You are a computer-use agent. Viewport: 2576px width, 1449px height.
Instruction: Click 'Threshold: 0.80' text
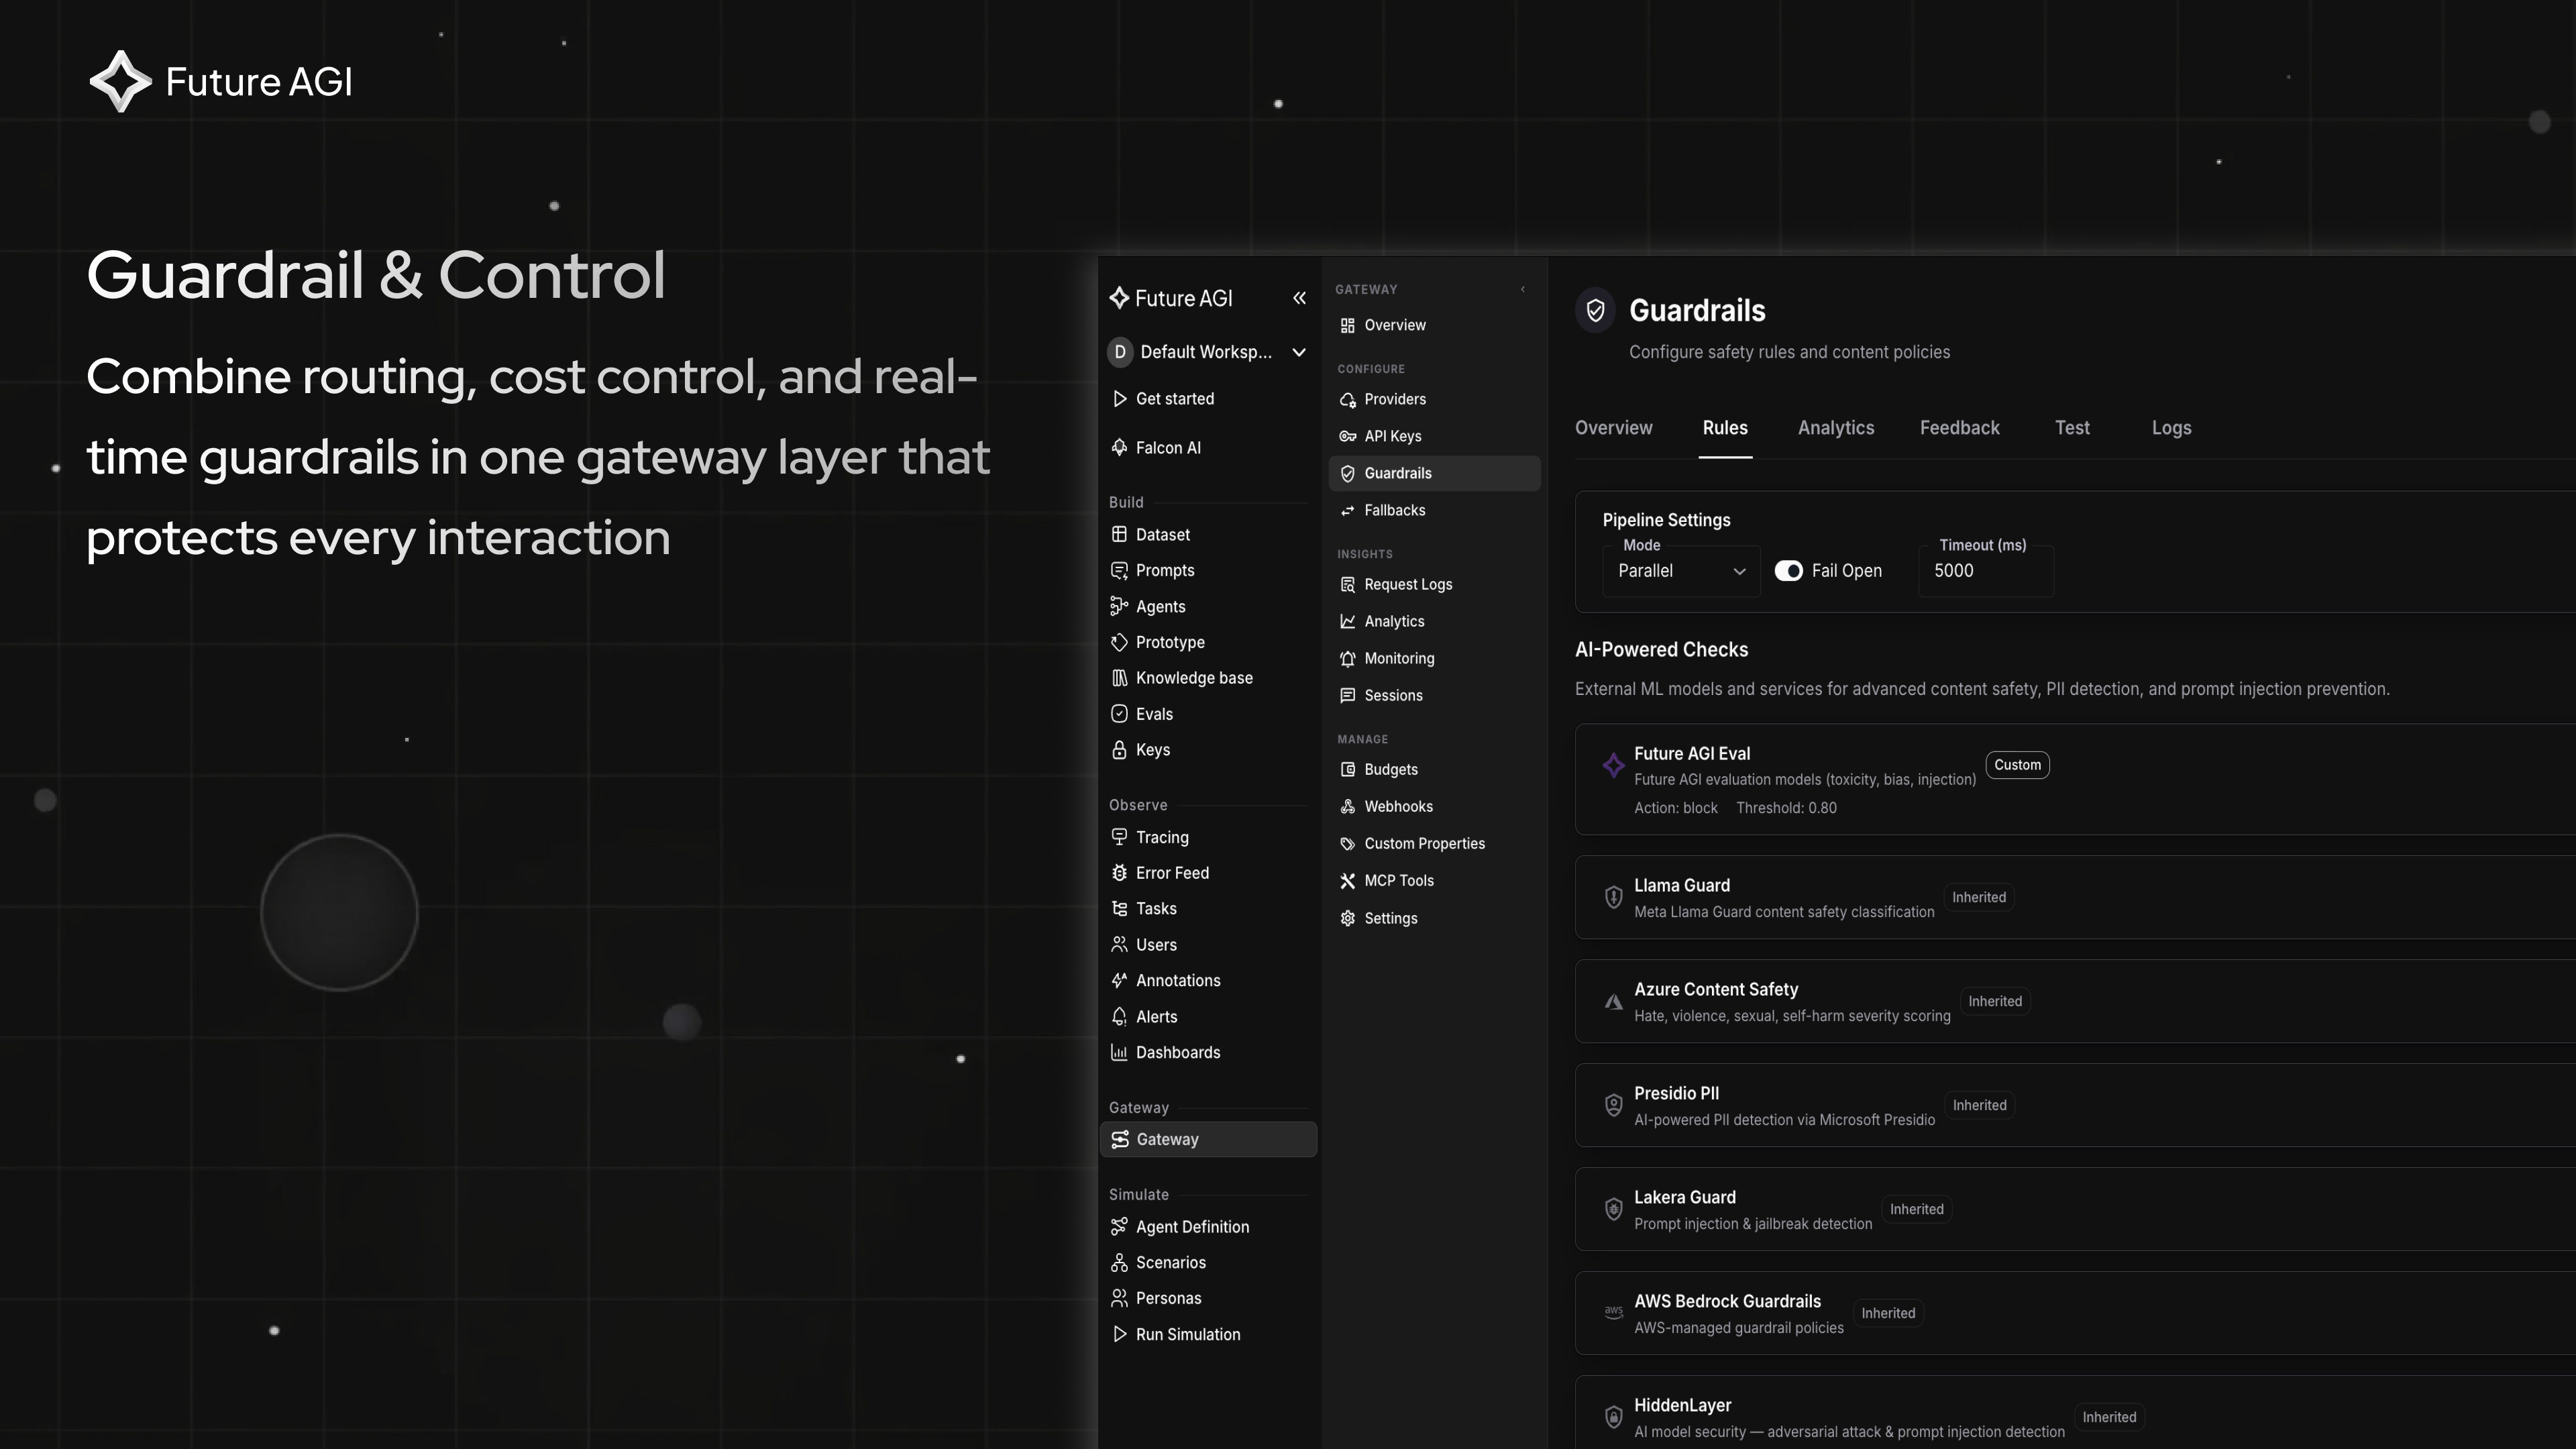(1786, 808)
